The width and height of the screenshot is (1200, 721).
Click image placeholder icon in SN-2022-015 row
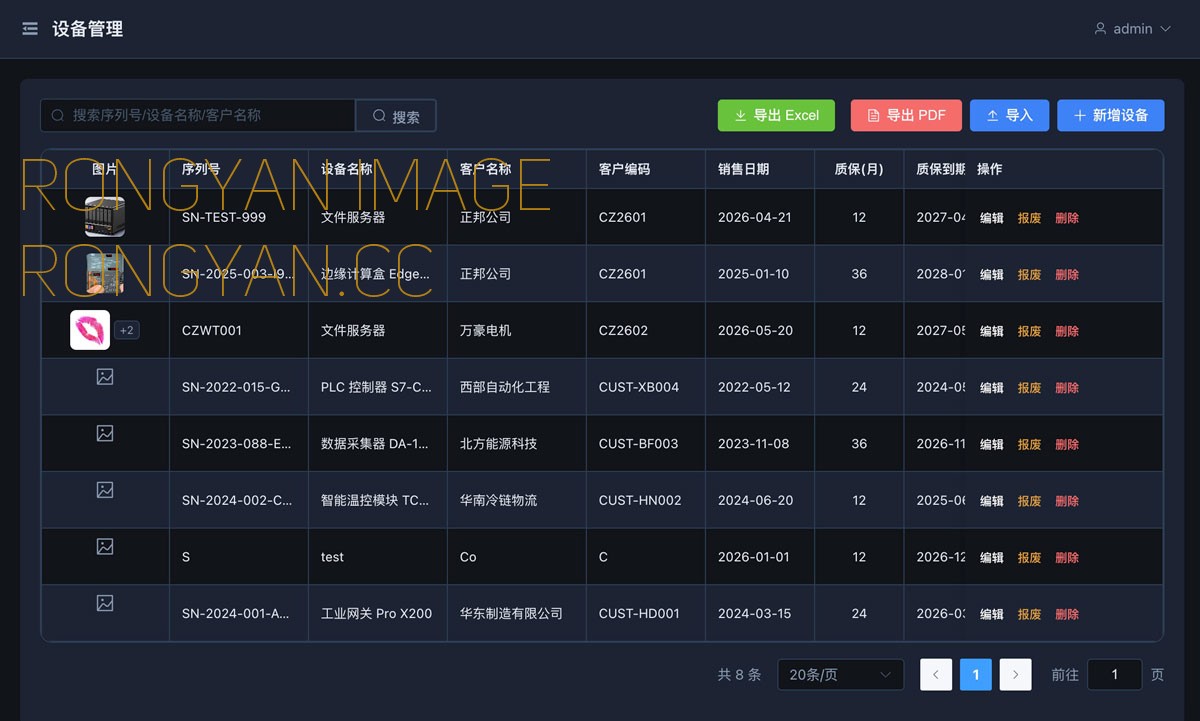pos(105,377)
